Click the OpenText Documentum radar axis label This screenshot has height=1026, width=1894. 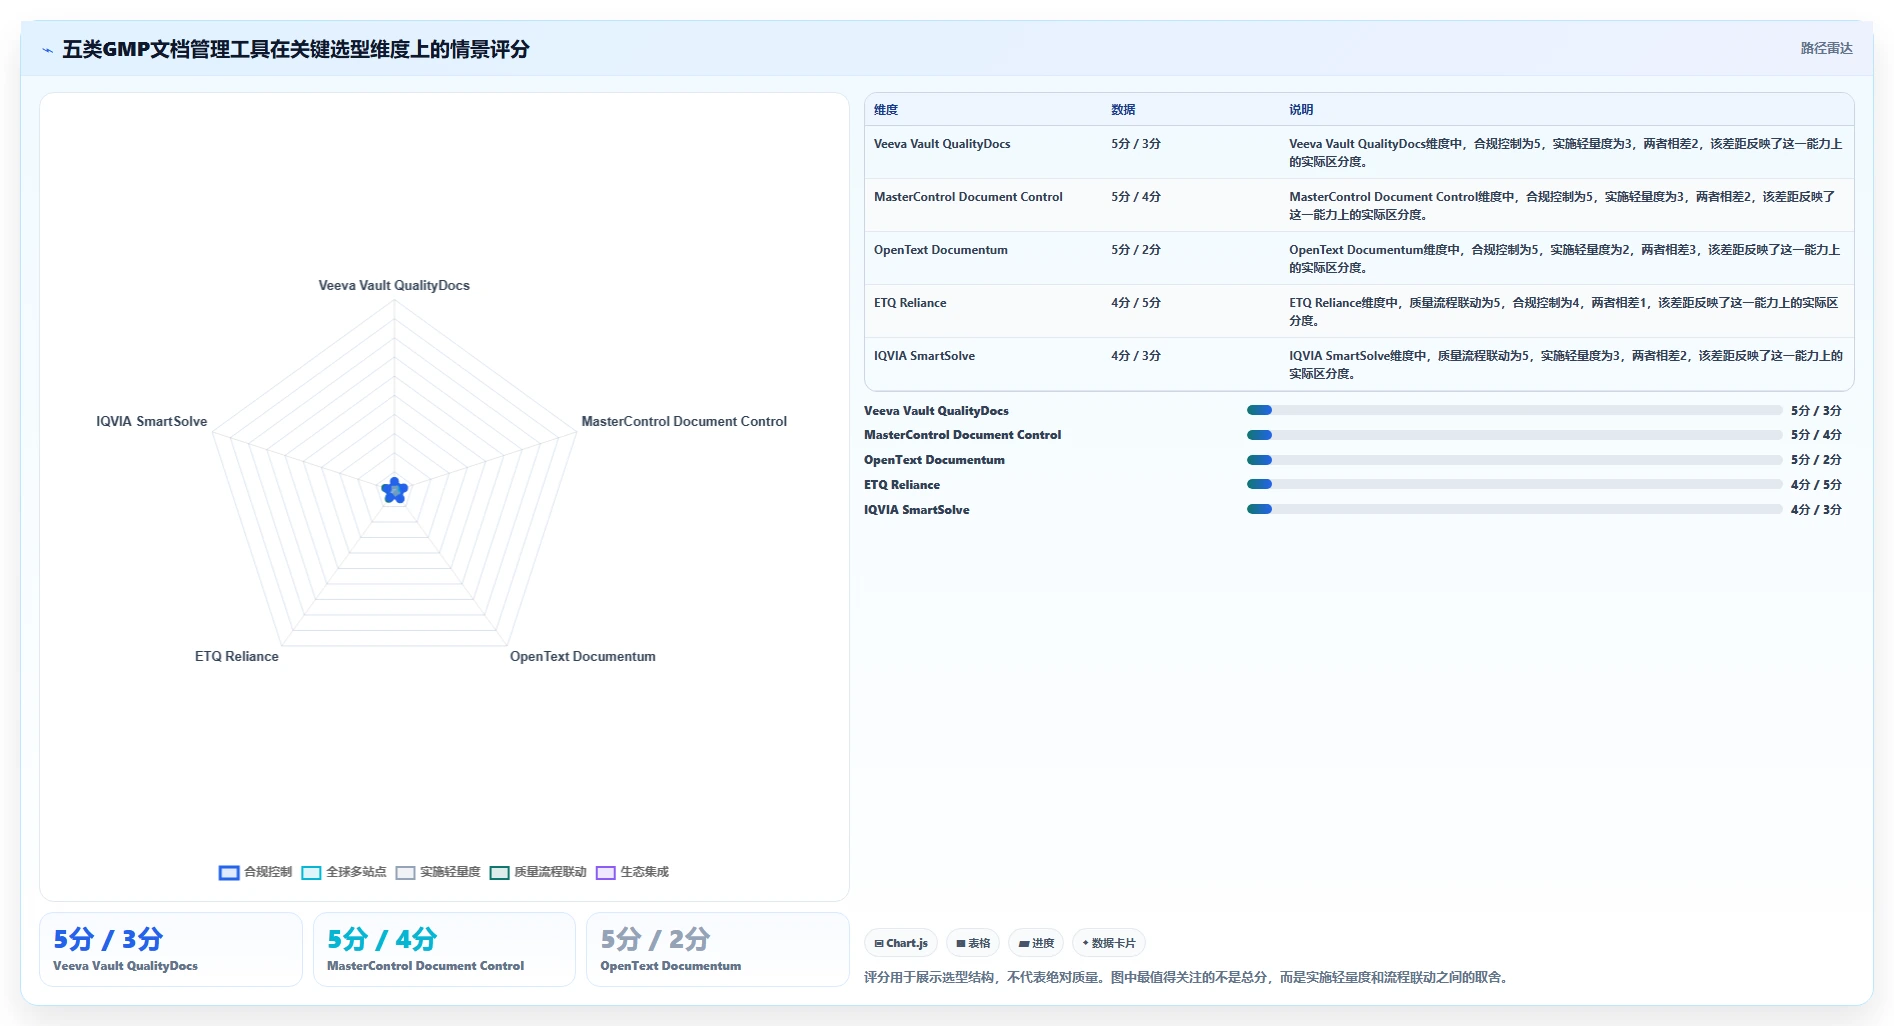[x=583, y=657]
